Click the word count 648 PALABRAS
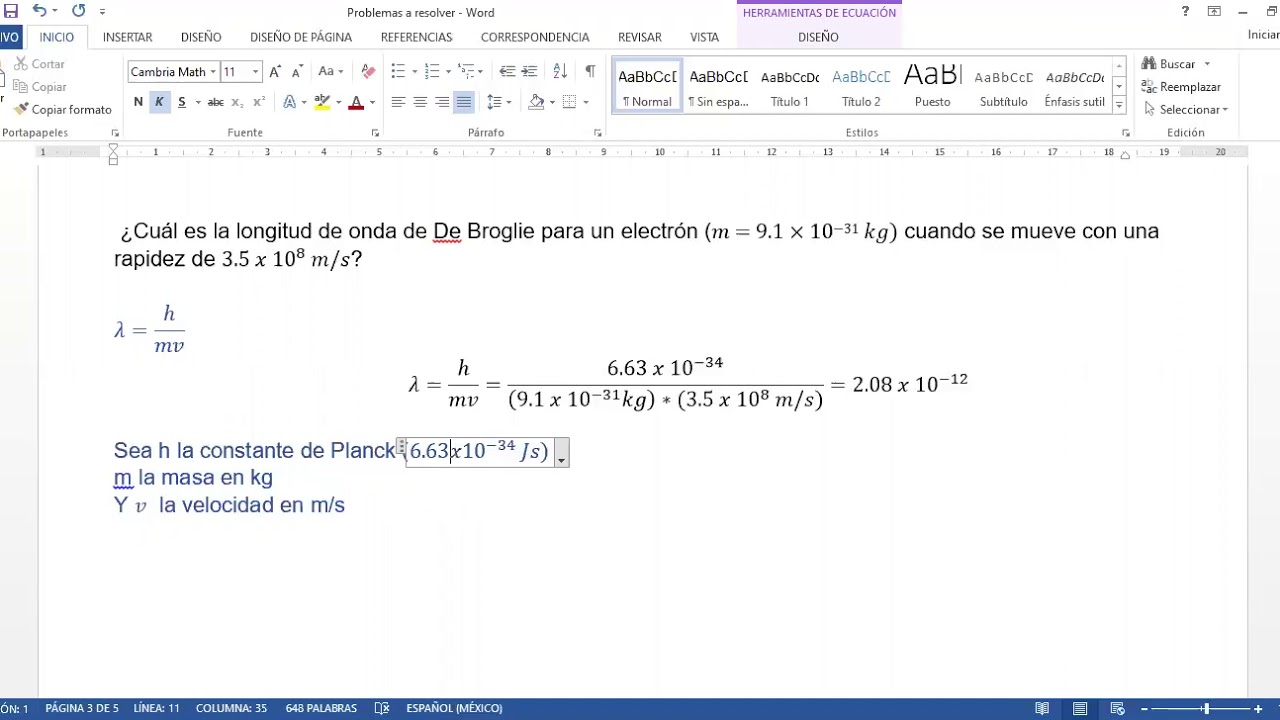This screenshot has width=1280, height=720. pyautogui.click(x=321, y=708)
